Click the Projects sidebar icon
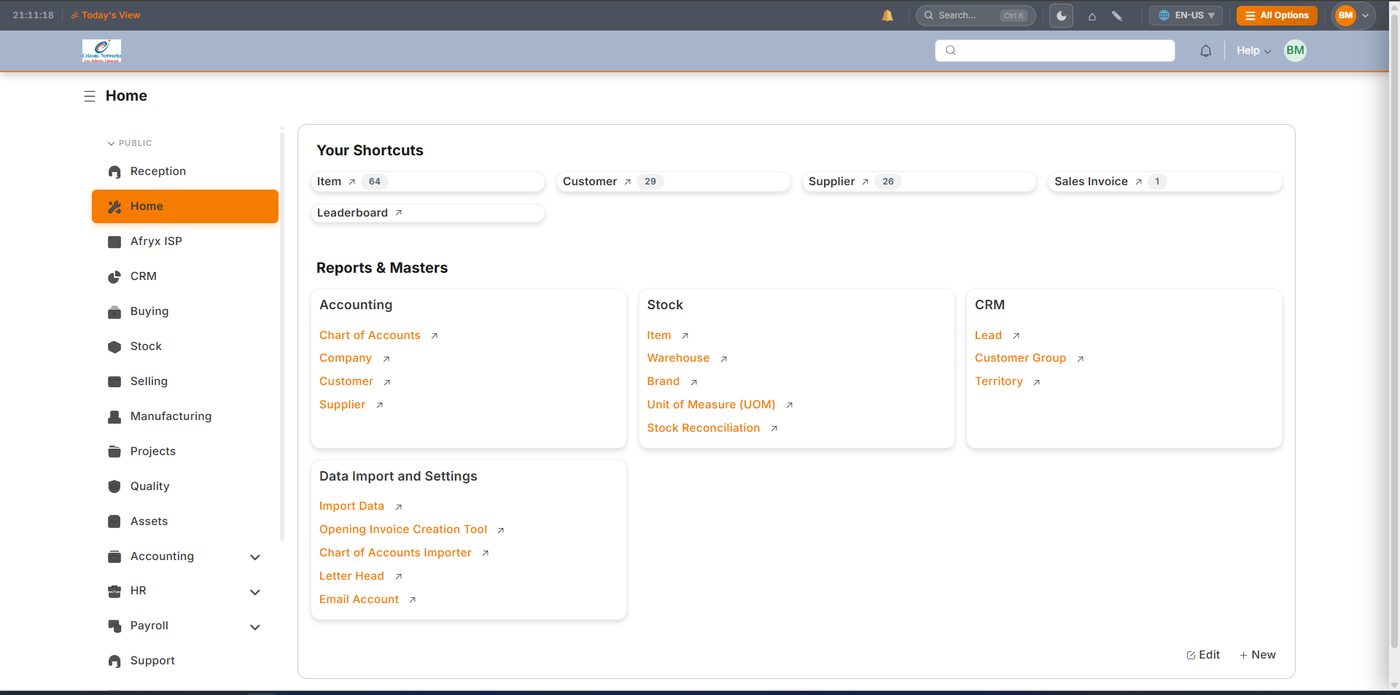The height and width of the screenshot is (695, 1400). click(x=114, y=452)
